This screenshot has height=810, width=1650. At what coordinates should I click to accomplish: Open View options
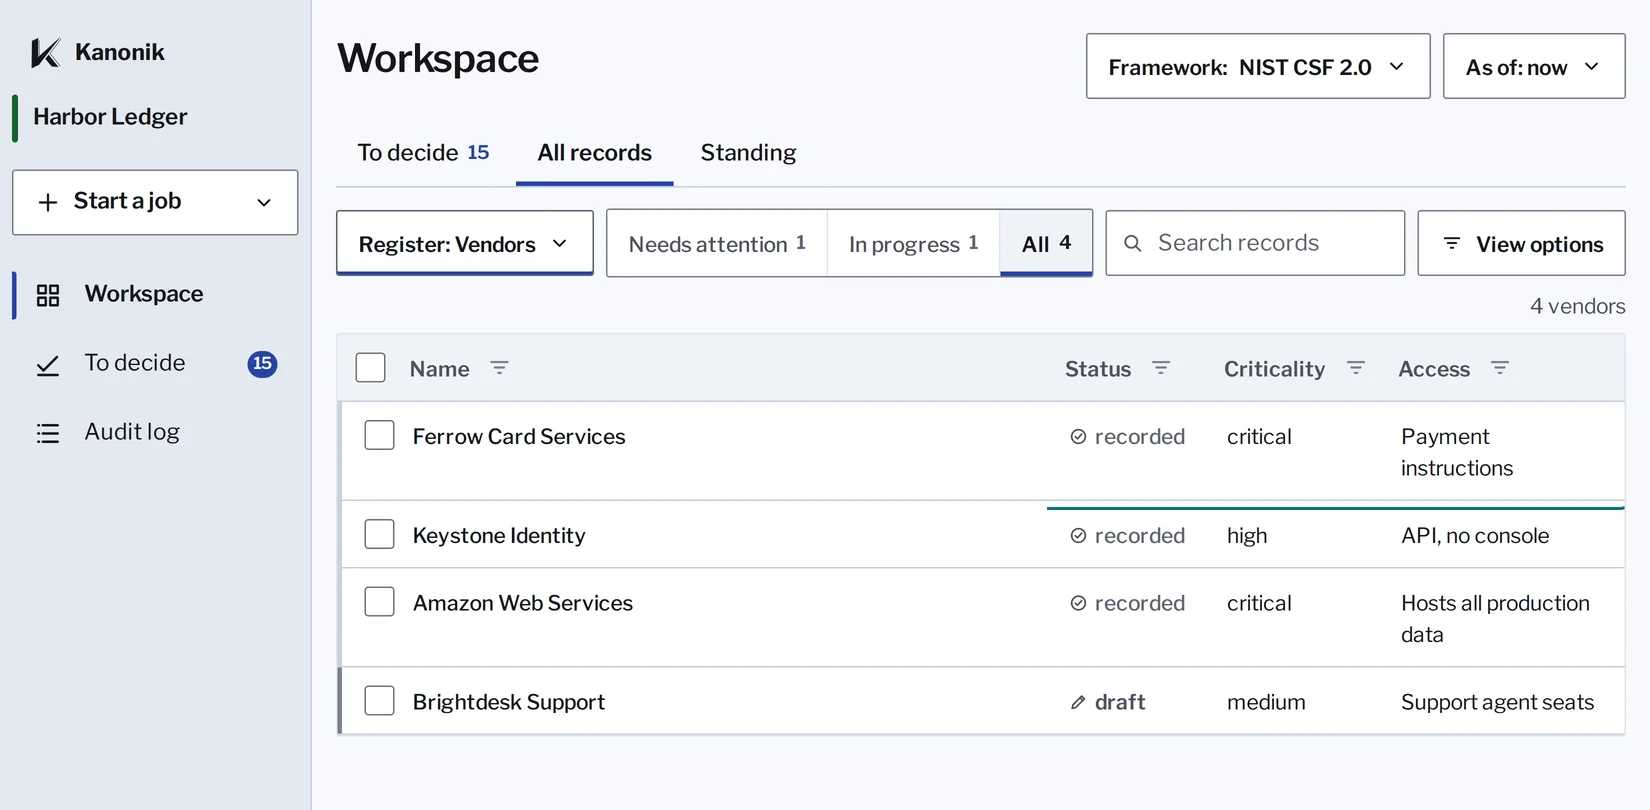click(1521, 243)
